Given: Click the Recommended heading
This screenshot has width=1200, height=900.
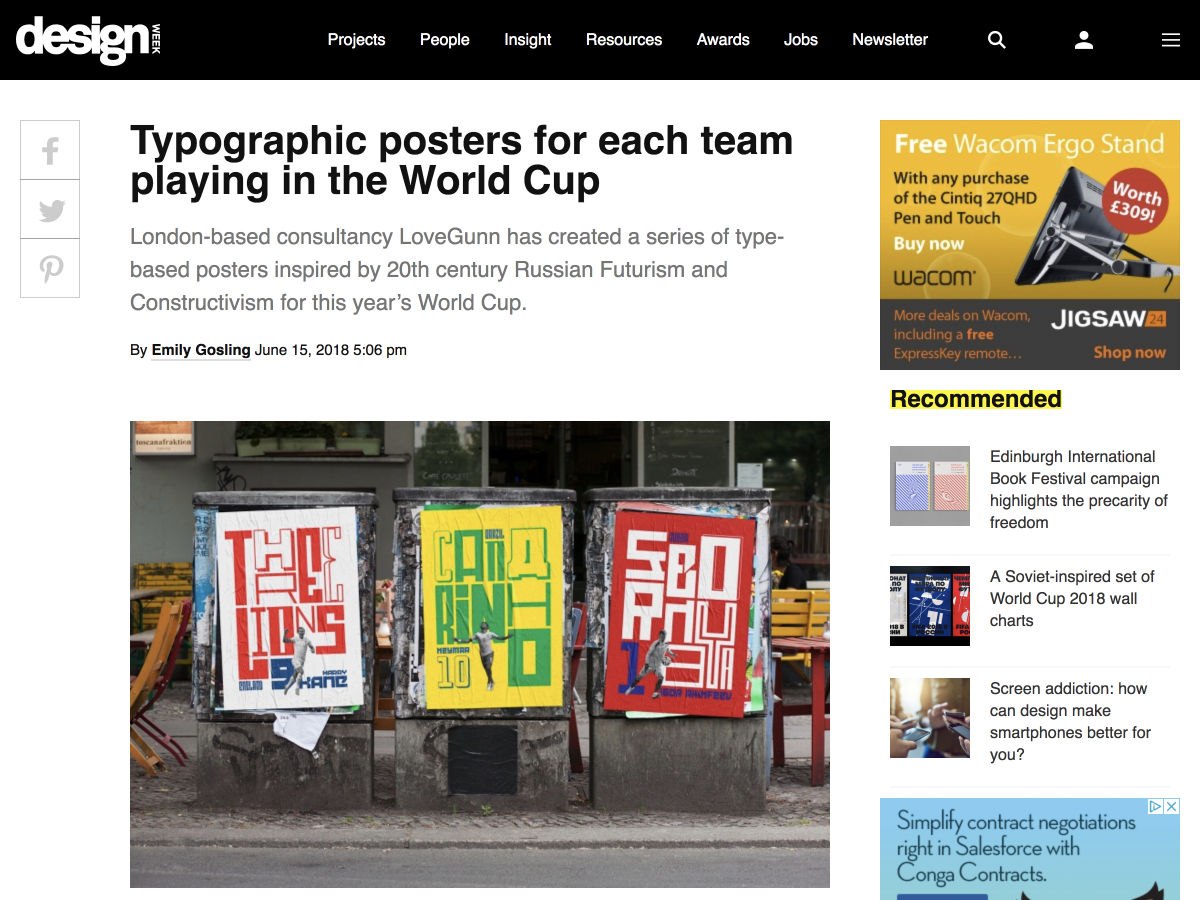Looking at the screenshot, I should pos(976,399).
